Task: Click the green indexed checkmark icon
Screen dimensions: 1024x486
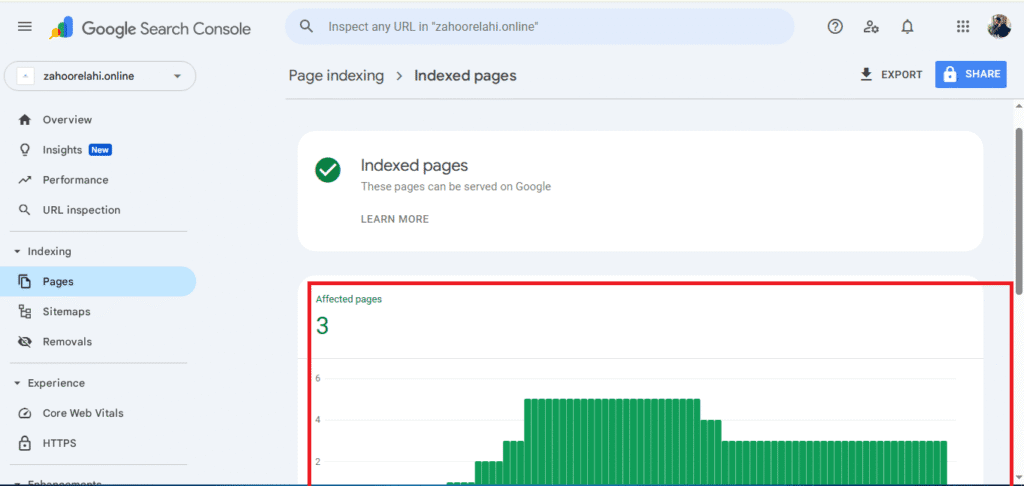Action: (327, 170)
